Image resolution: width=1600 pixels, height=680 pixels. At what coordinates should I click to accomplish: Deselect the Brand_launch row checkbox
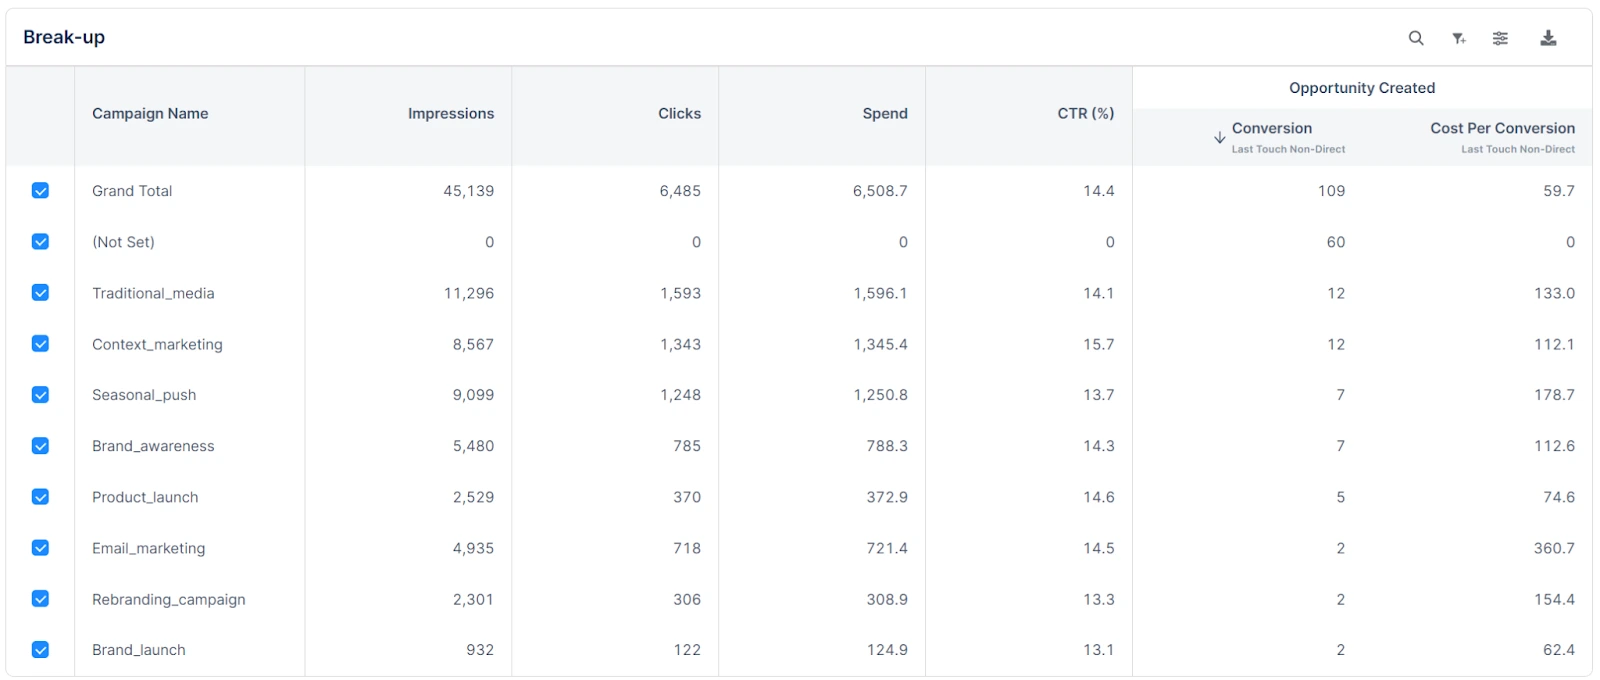(40, 649)
